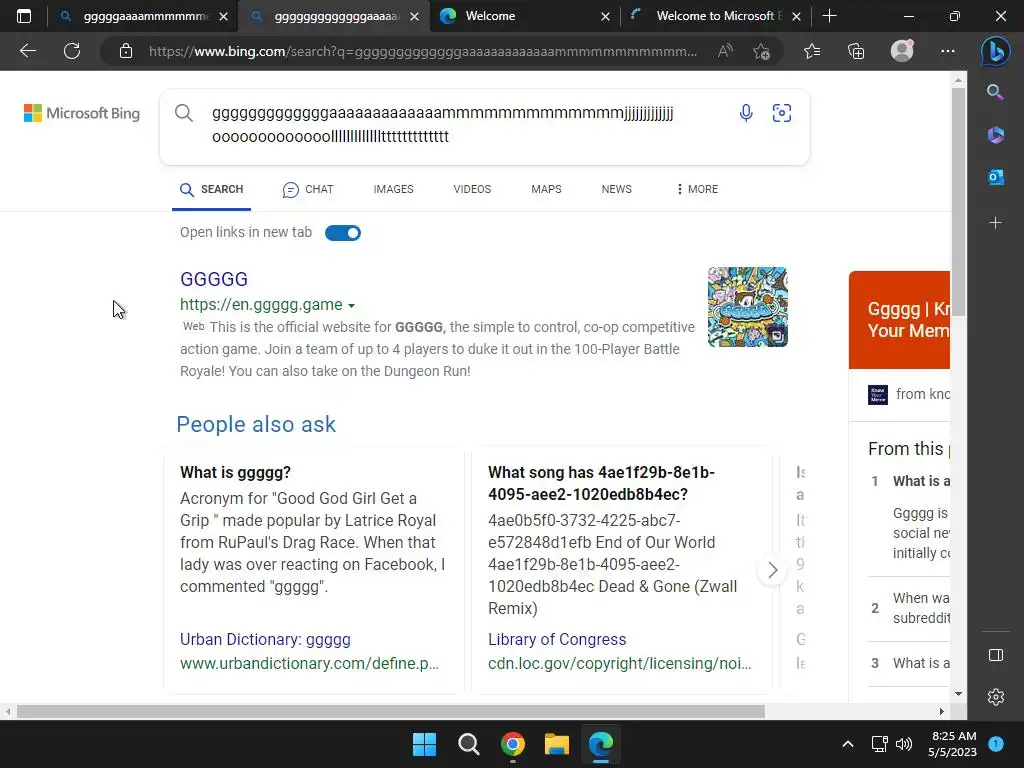This screenshot has width=1024, height=768.
Task: Open File Explorer from taskbar
Action: click(x=556, y=744)
